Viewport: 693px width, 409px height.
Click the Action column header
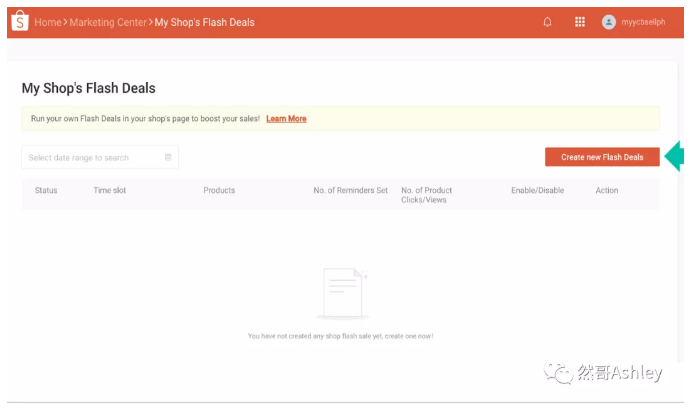[607, 190]
